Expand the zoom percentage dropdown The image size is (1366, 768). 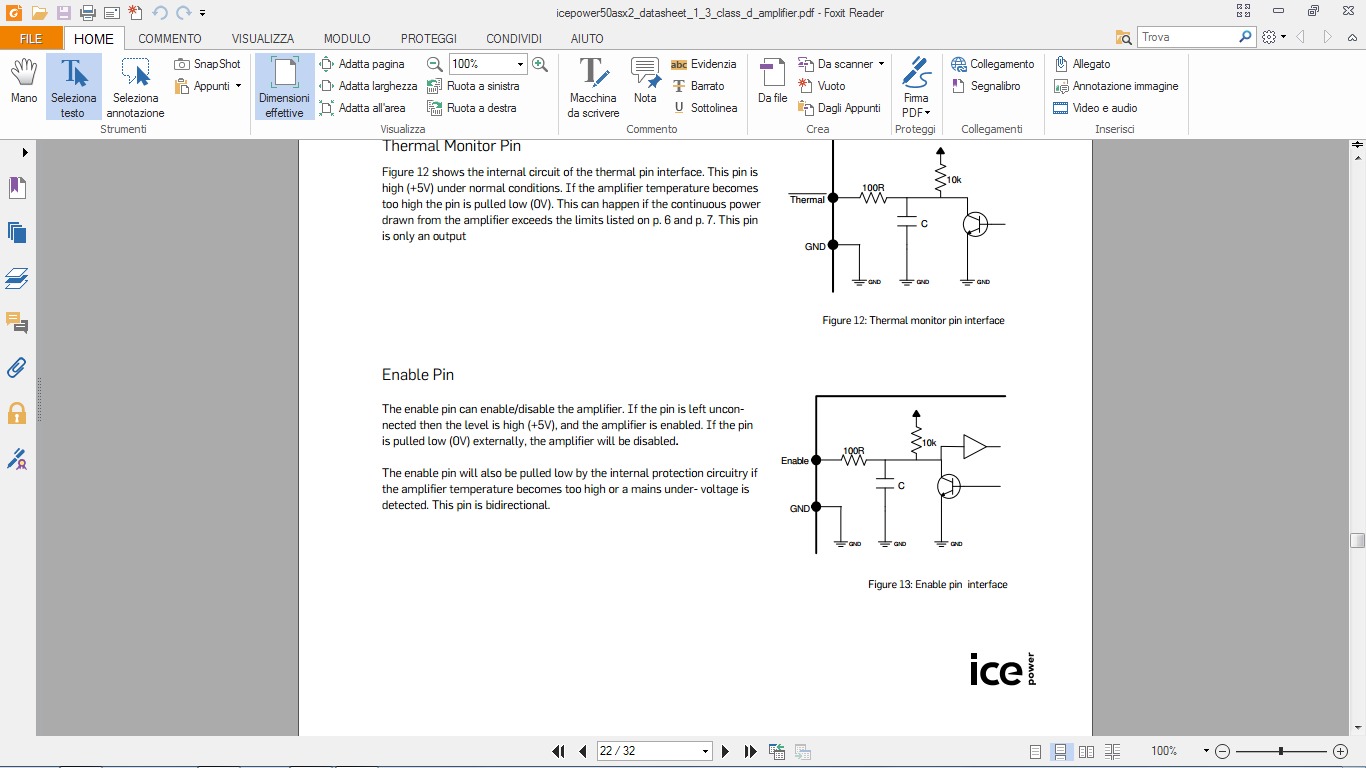pyautogui.click(x=520, y=64)
